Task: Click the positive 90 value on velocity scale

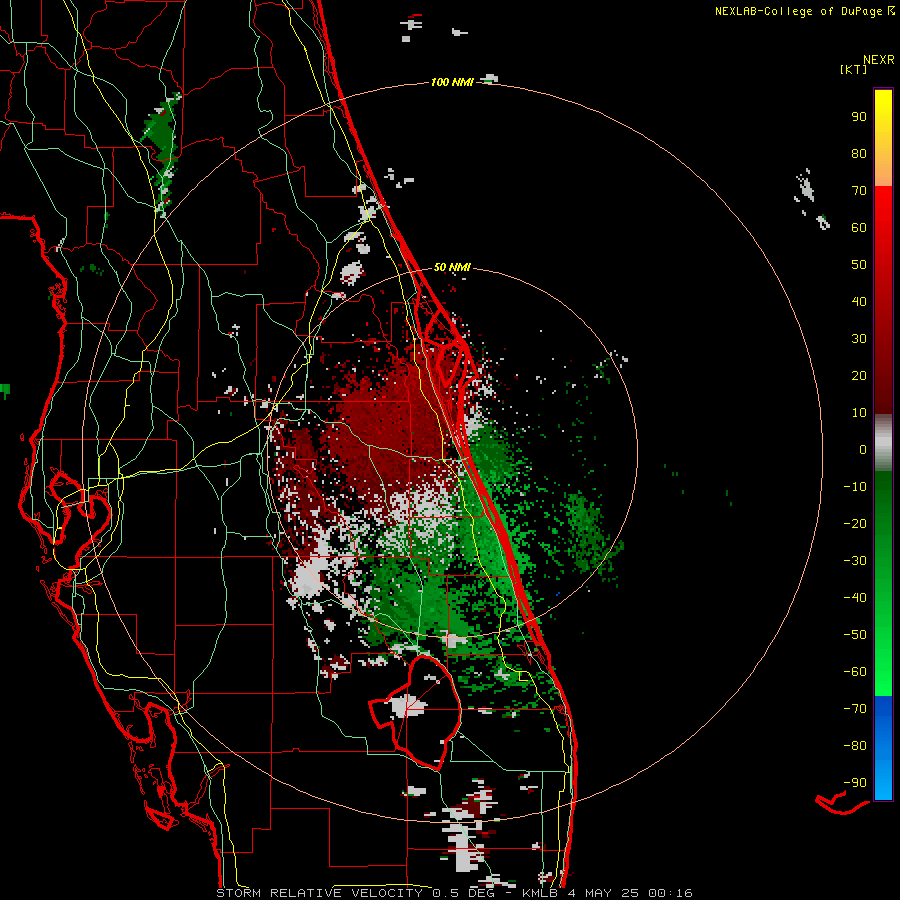Action: (x=859, y=117)
